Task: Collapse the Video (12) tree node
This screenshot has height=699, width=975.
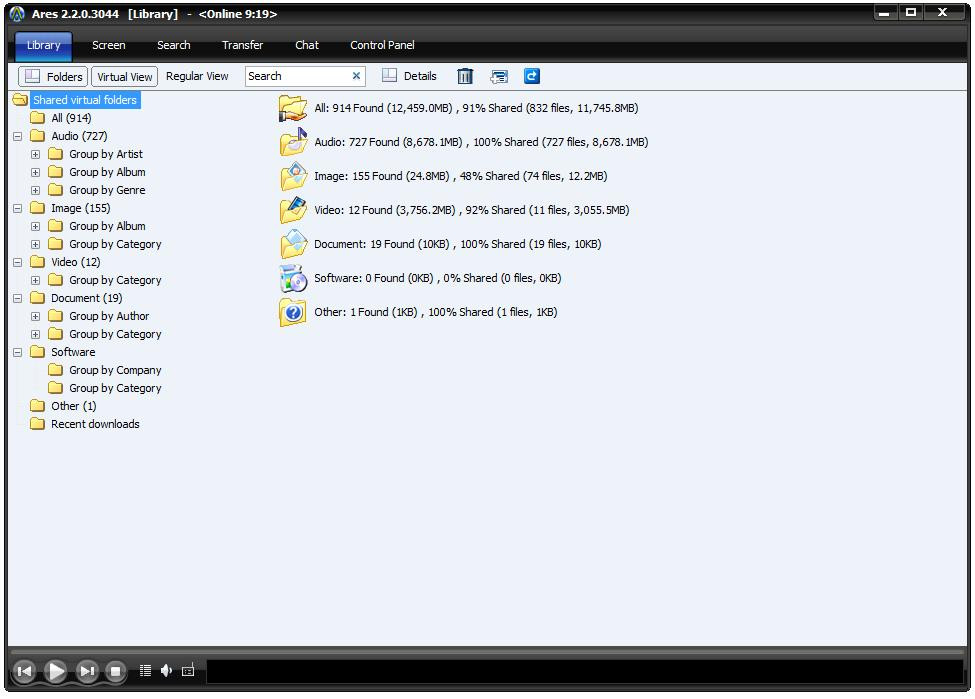Action: [x=17, y=262]
